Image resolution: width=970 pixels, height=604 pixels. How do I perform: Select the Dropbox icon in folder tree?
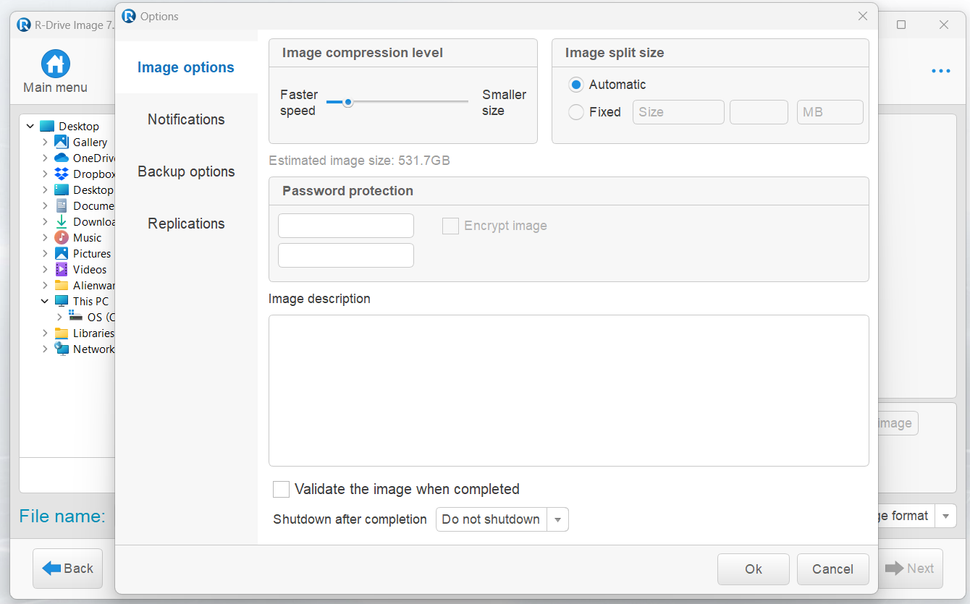pyautogui.click(x=62, y=174)
